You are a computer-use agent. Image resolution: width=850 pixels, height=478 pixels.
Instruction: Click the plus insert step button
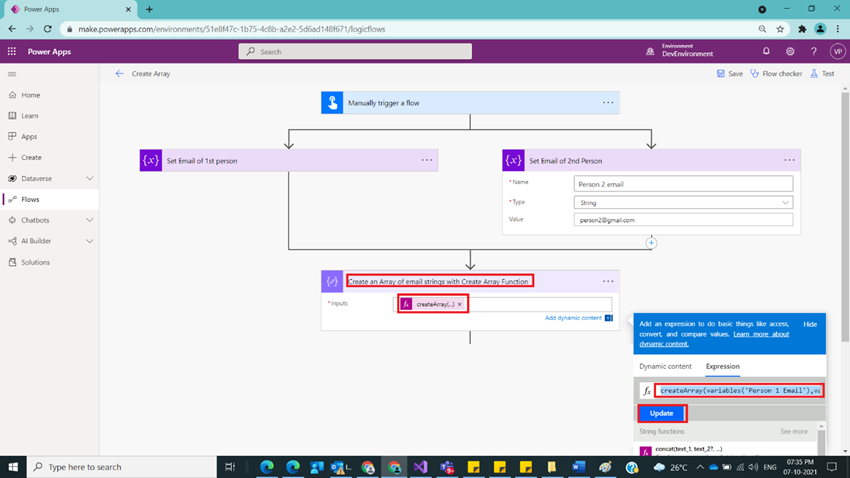coord(651,243)
